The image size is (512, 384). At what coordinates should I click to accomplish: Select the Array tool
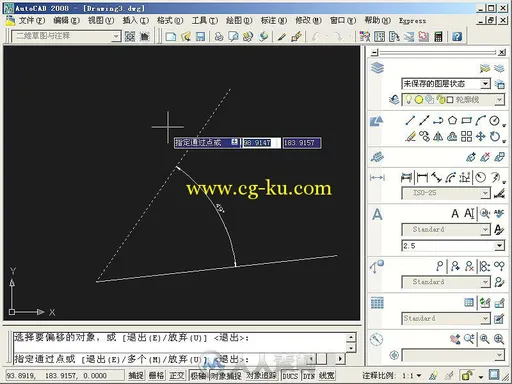[x=466, y=136]
